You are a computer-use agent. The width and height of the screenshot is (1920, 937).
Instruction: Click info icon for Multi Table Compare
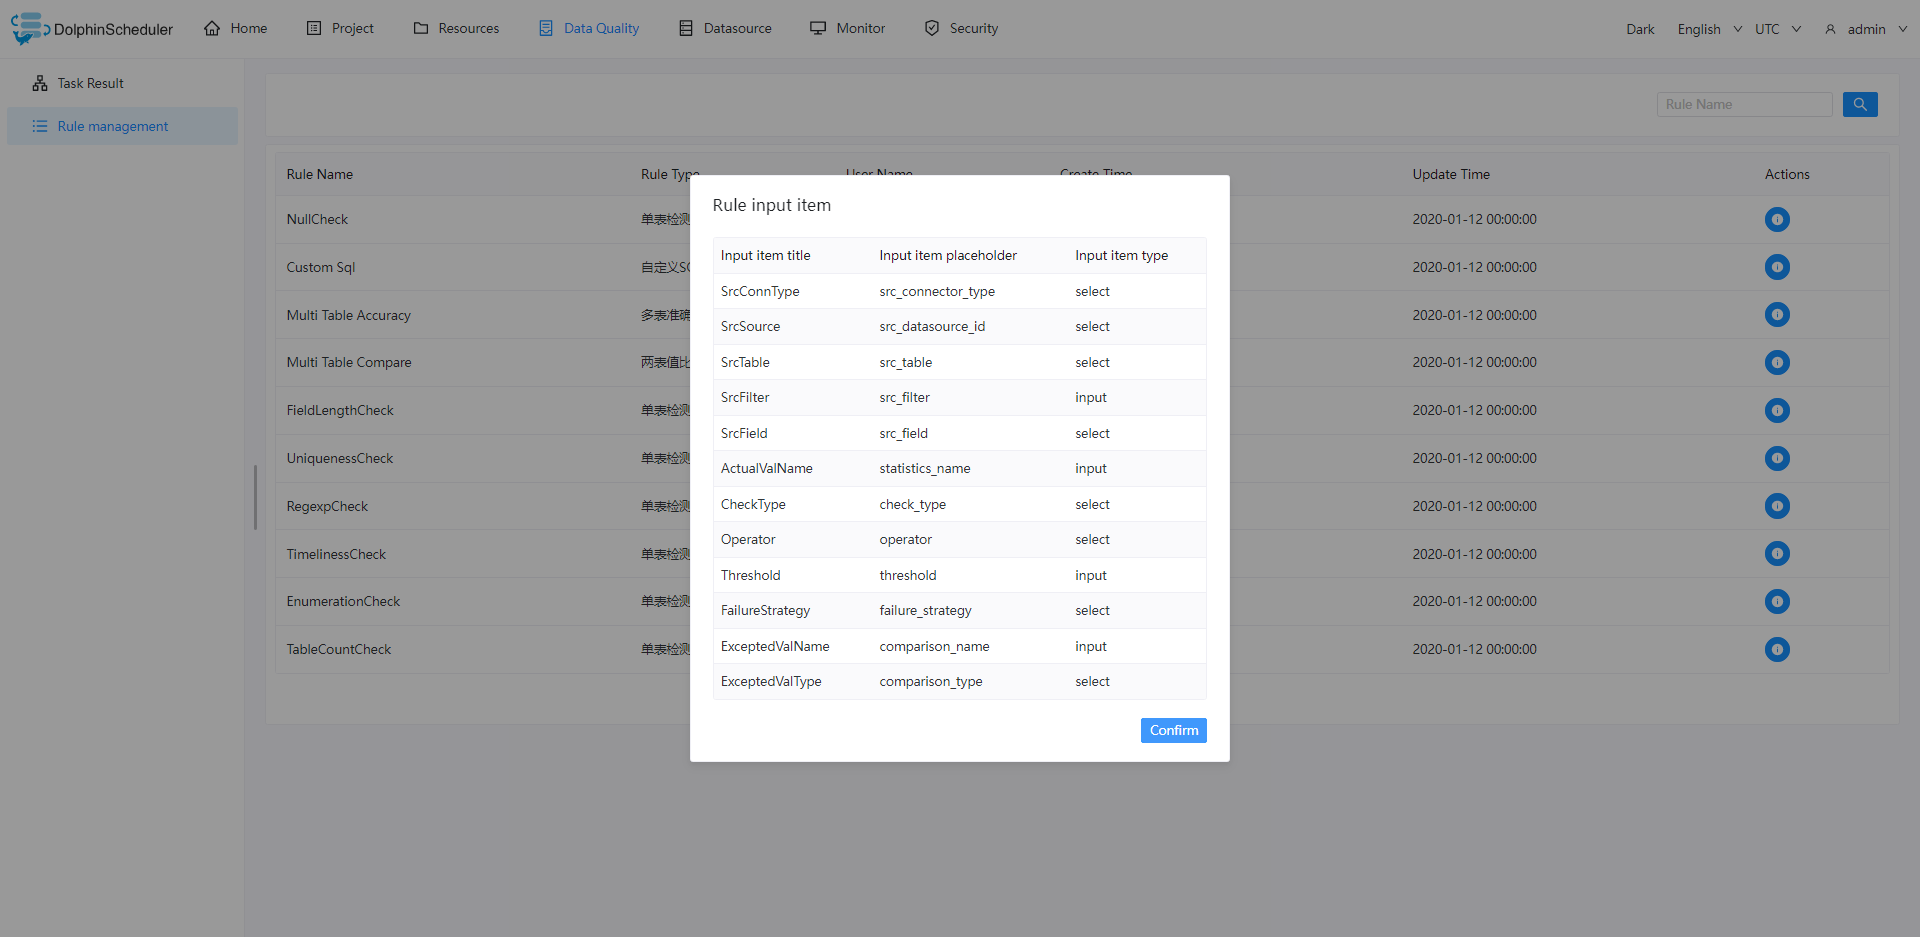pos(1776,362)
